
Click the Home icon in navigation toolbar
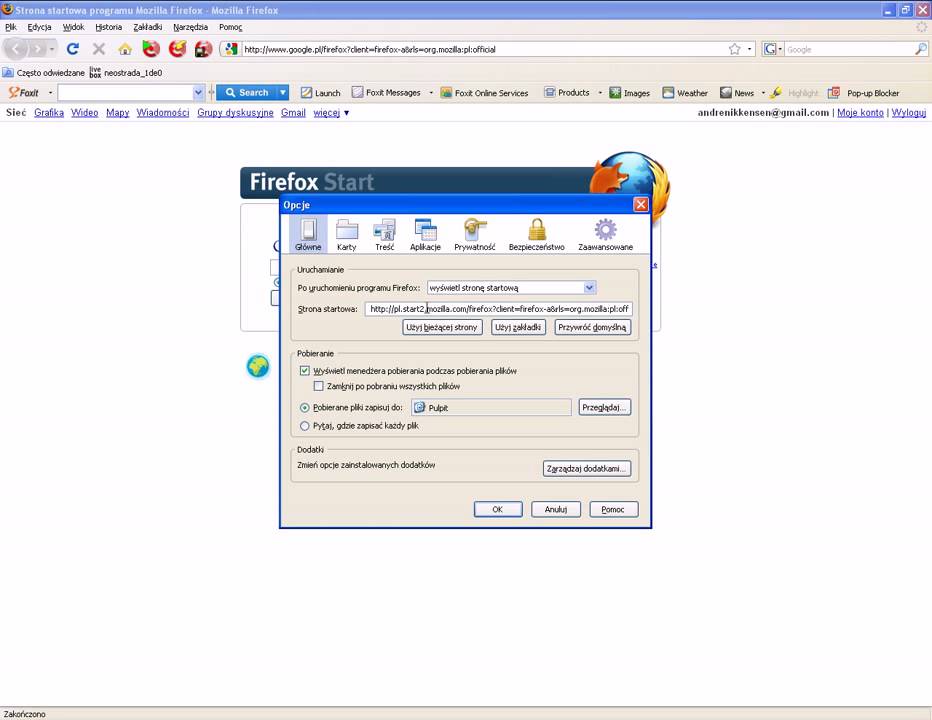(x=125, y=49)
